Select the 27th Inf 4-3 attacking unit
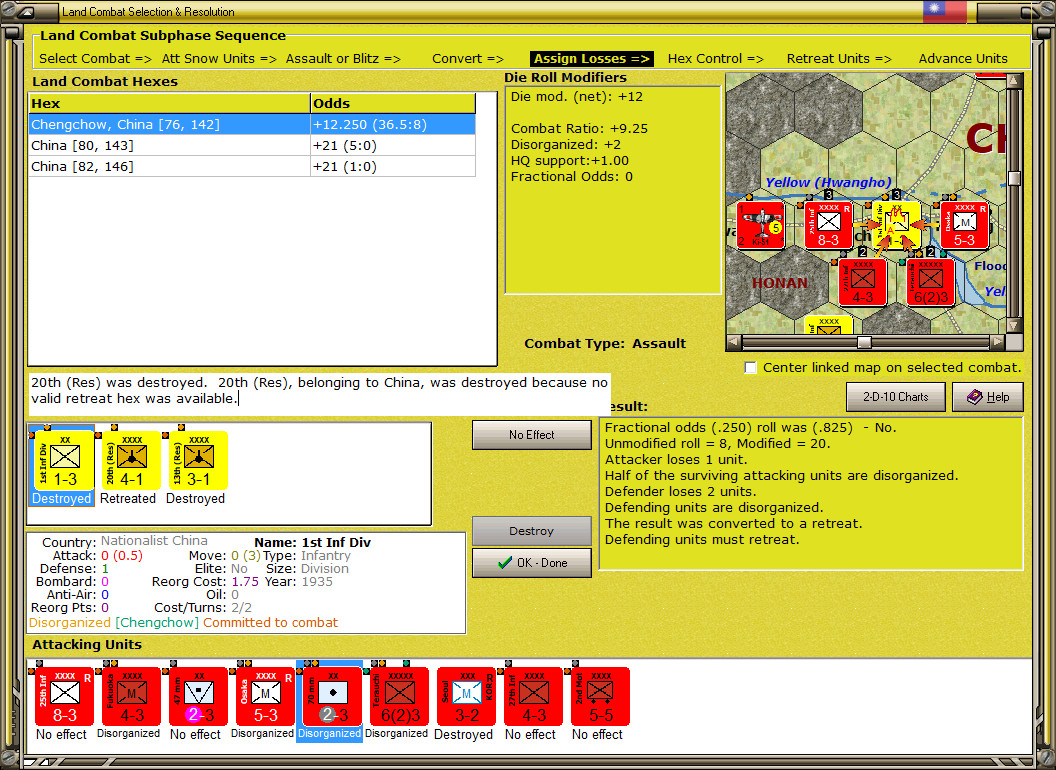This screenshot has height=770, width=1056. [533, 697]
